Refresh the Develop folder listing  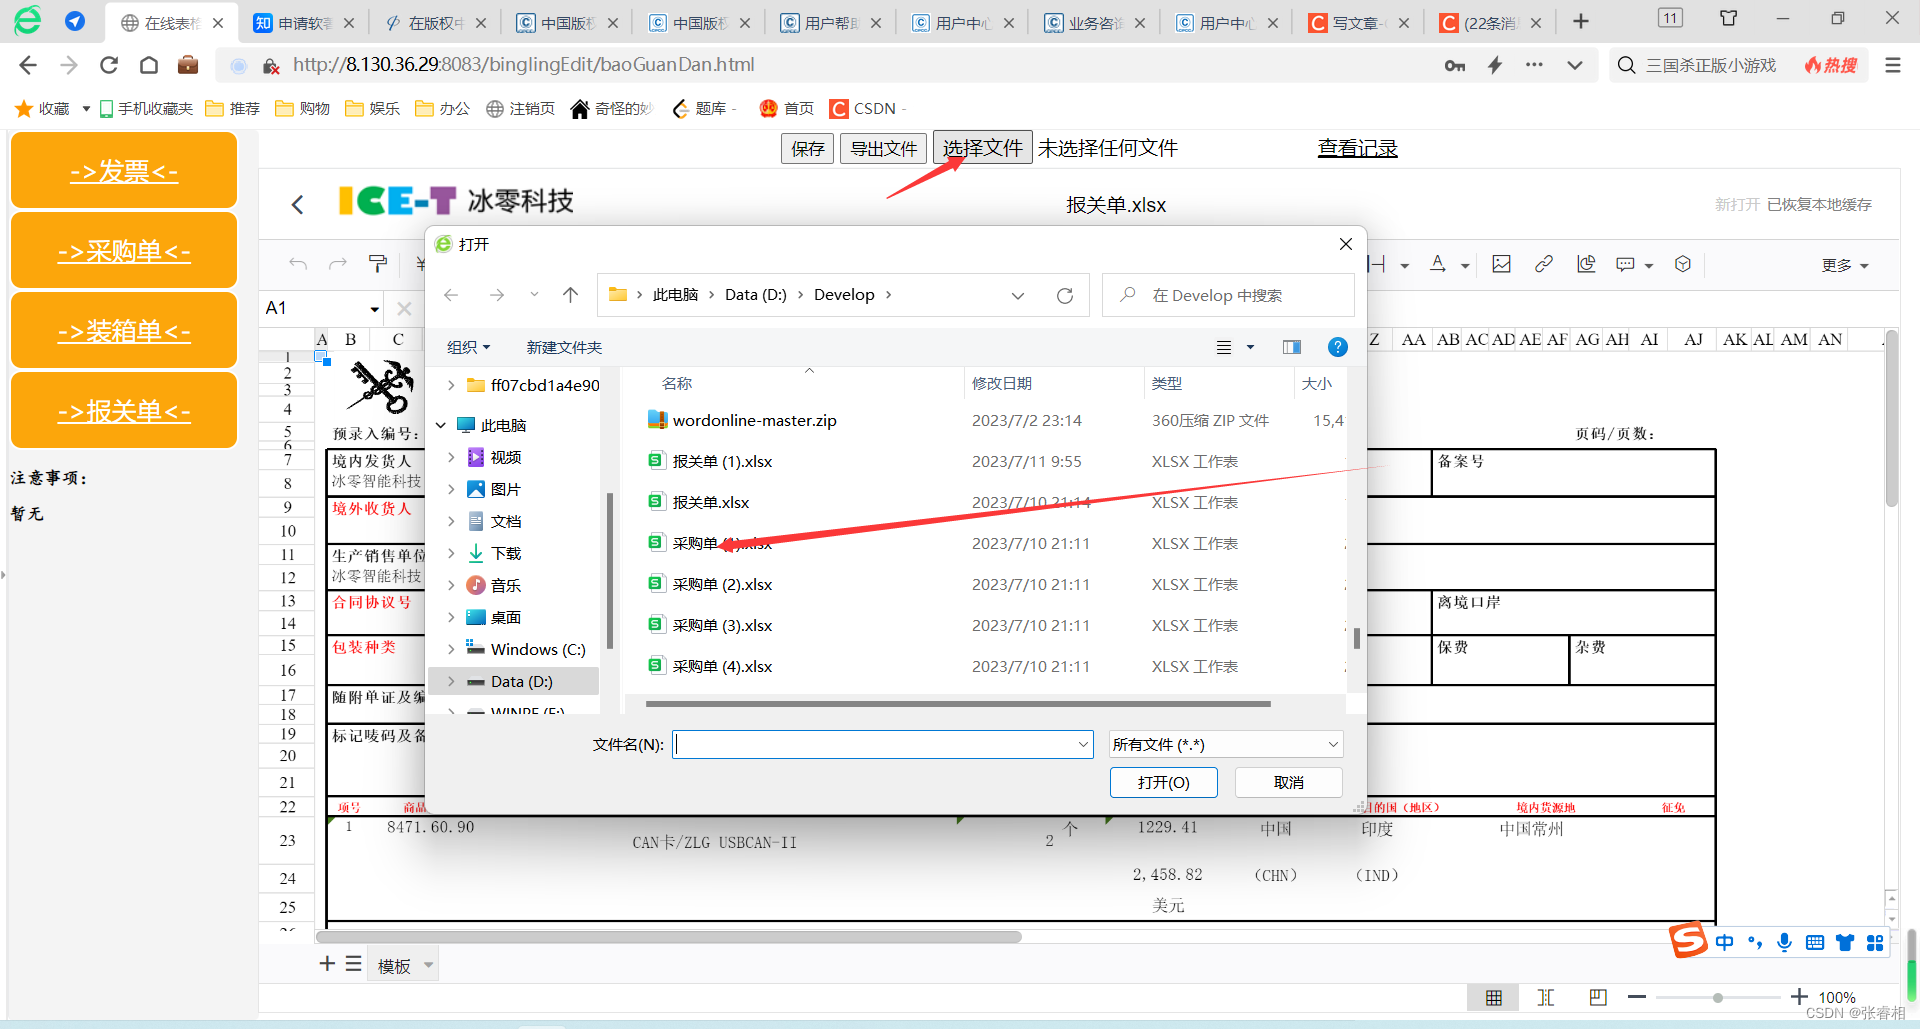tap(1065, 295)
